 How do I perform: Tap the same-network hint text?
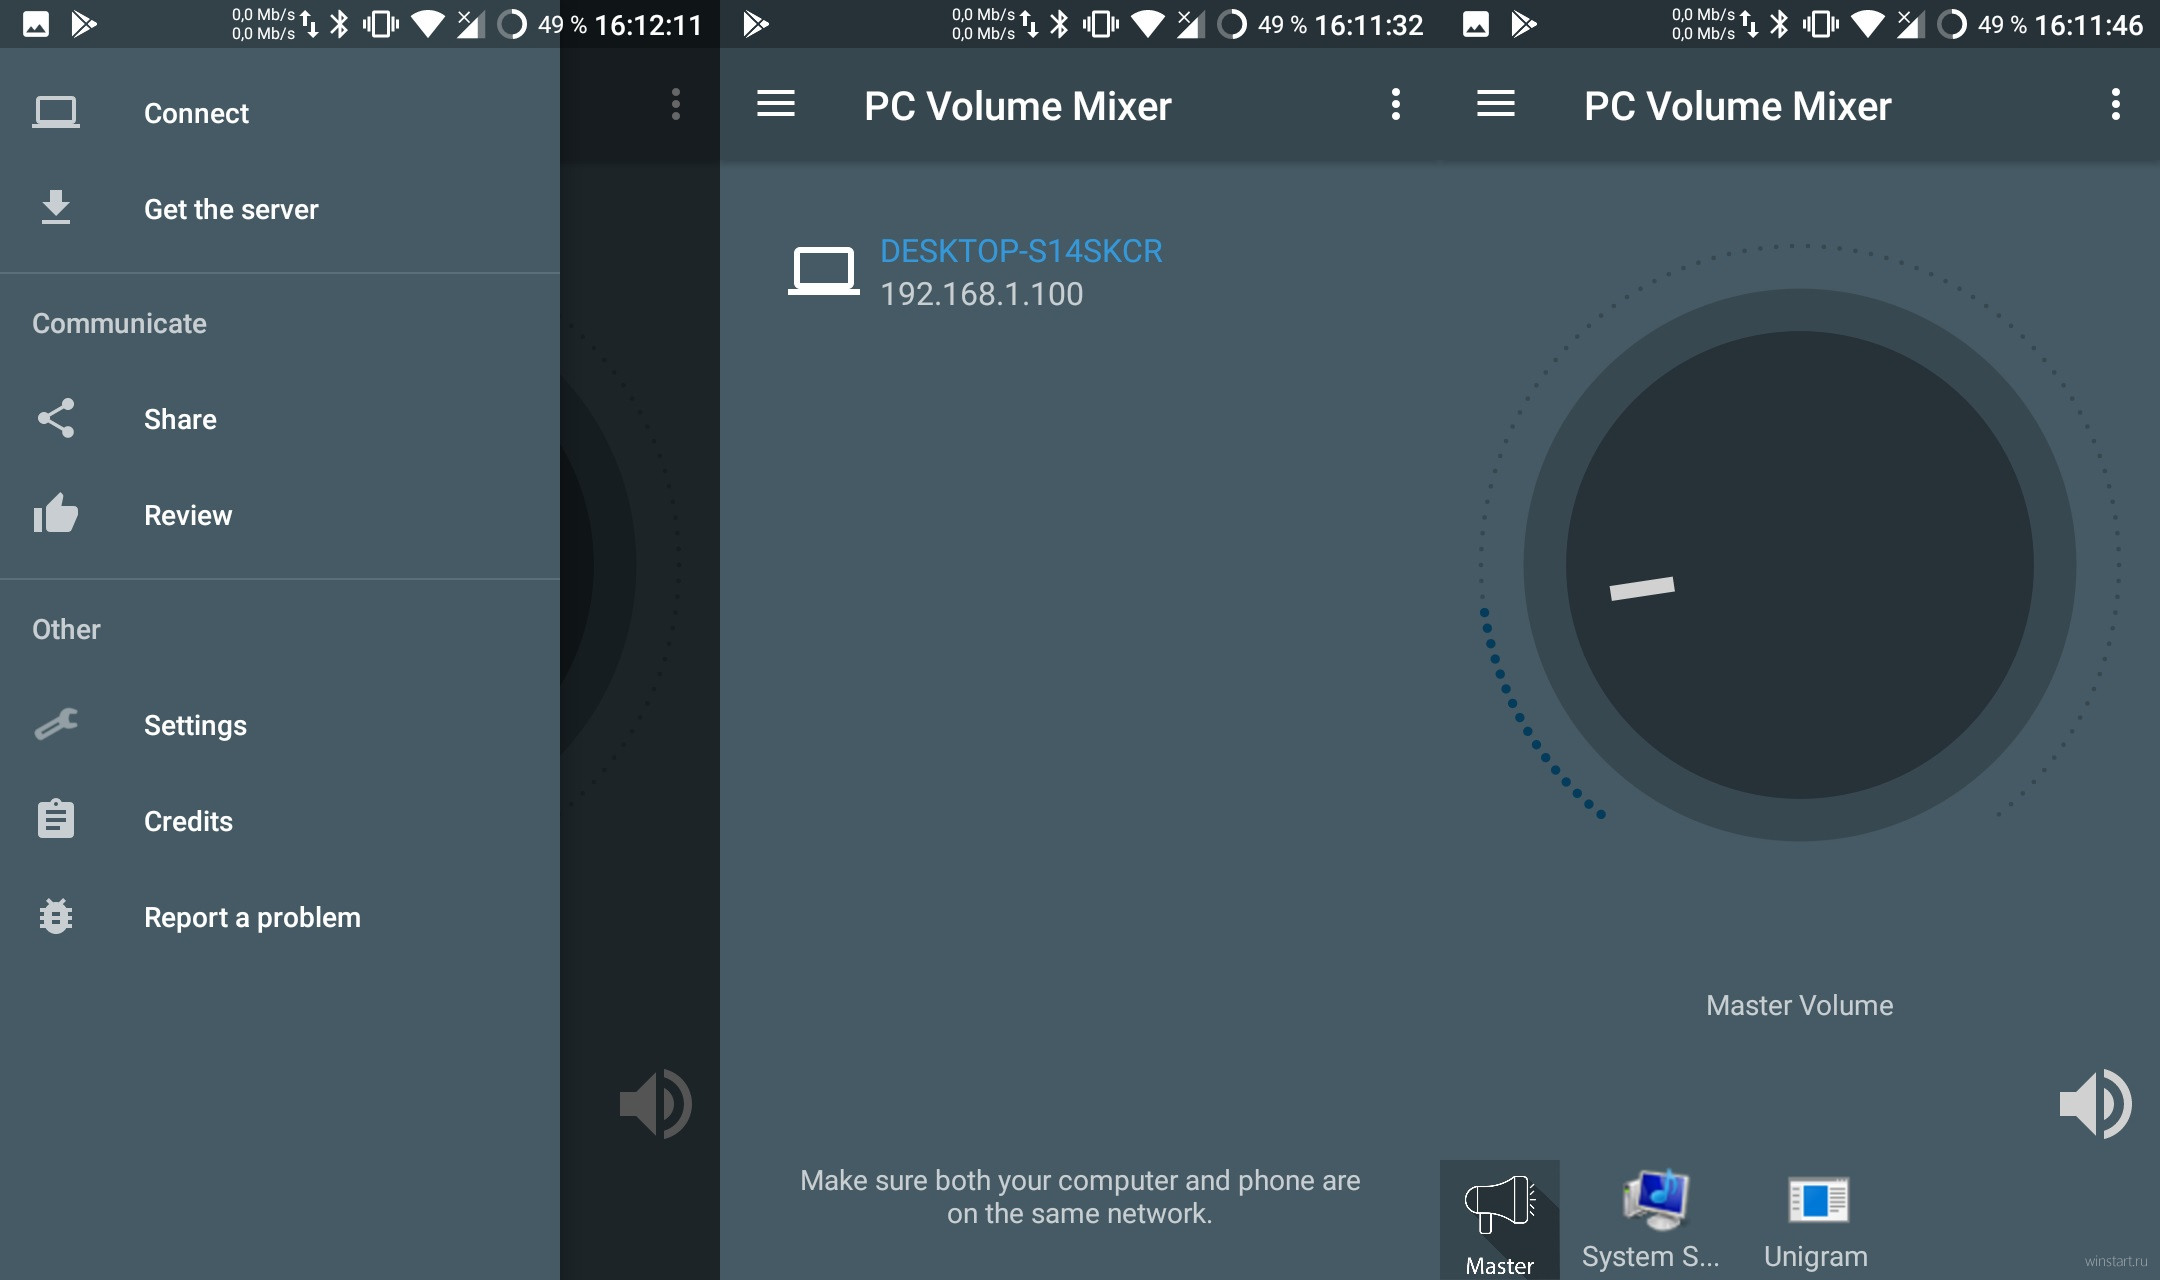point(1080,1197)
